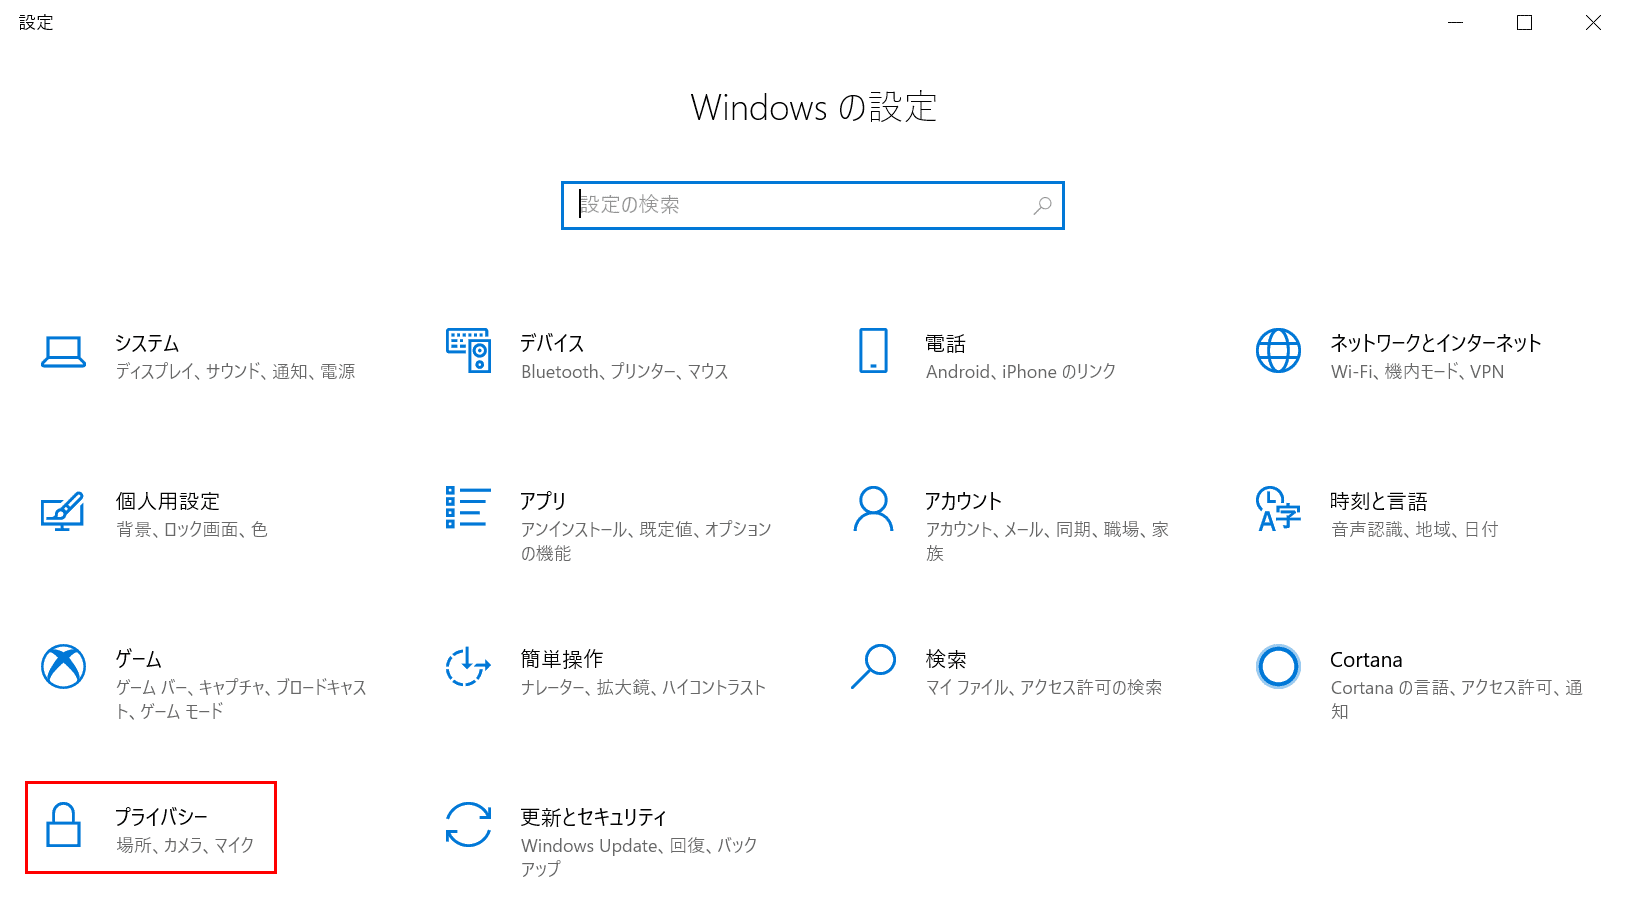
Task: Select the デバイス heading
Action: pos(552,343)
